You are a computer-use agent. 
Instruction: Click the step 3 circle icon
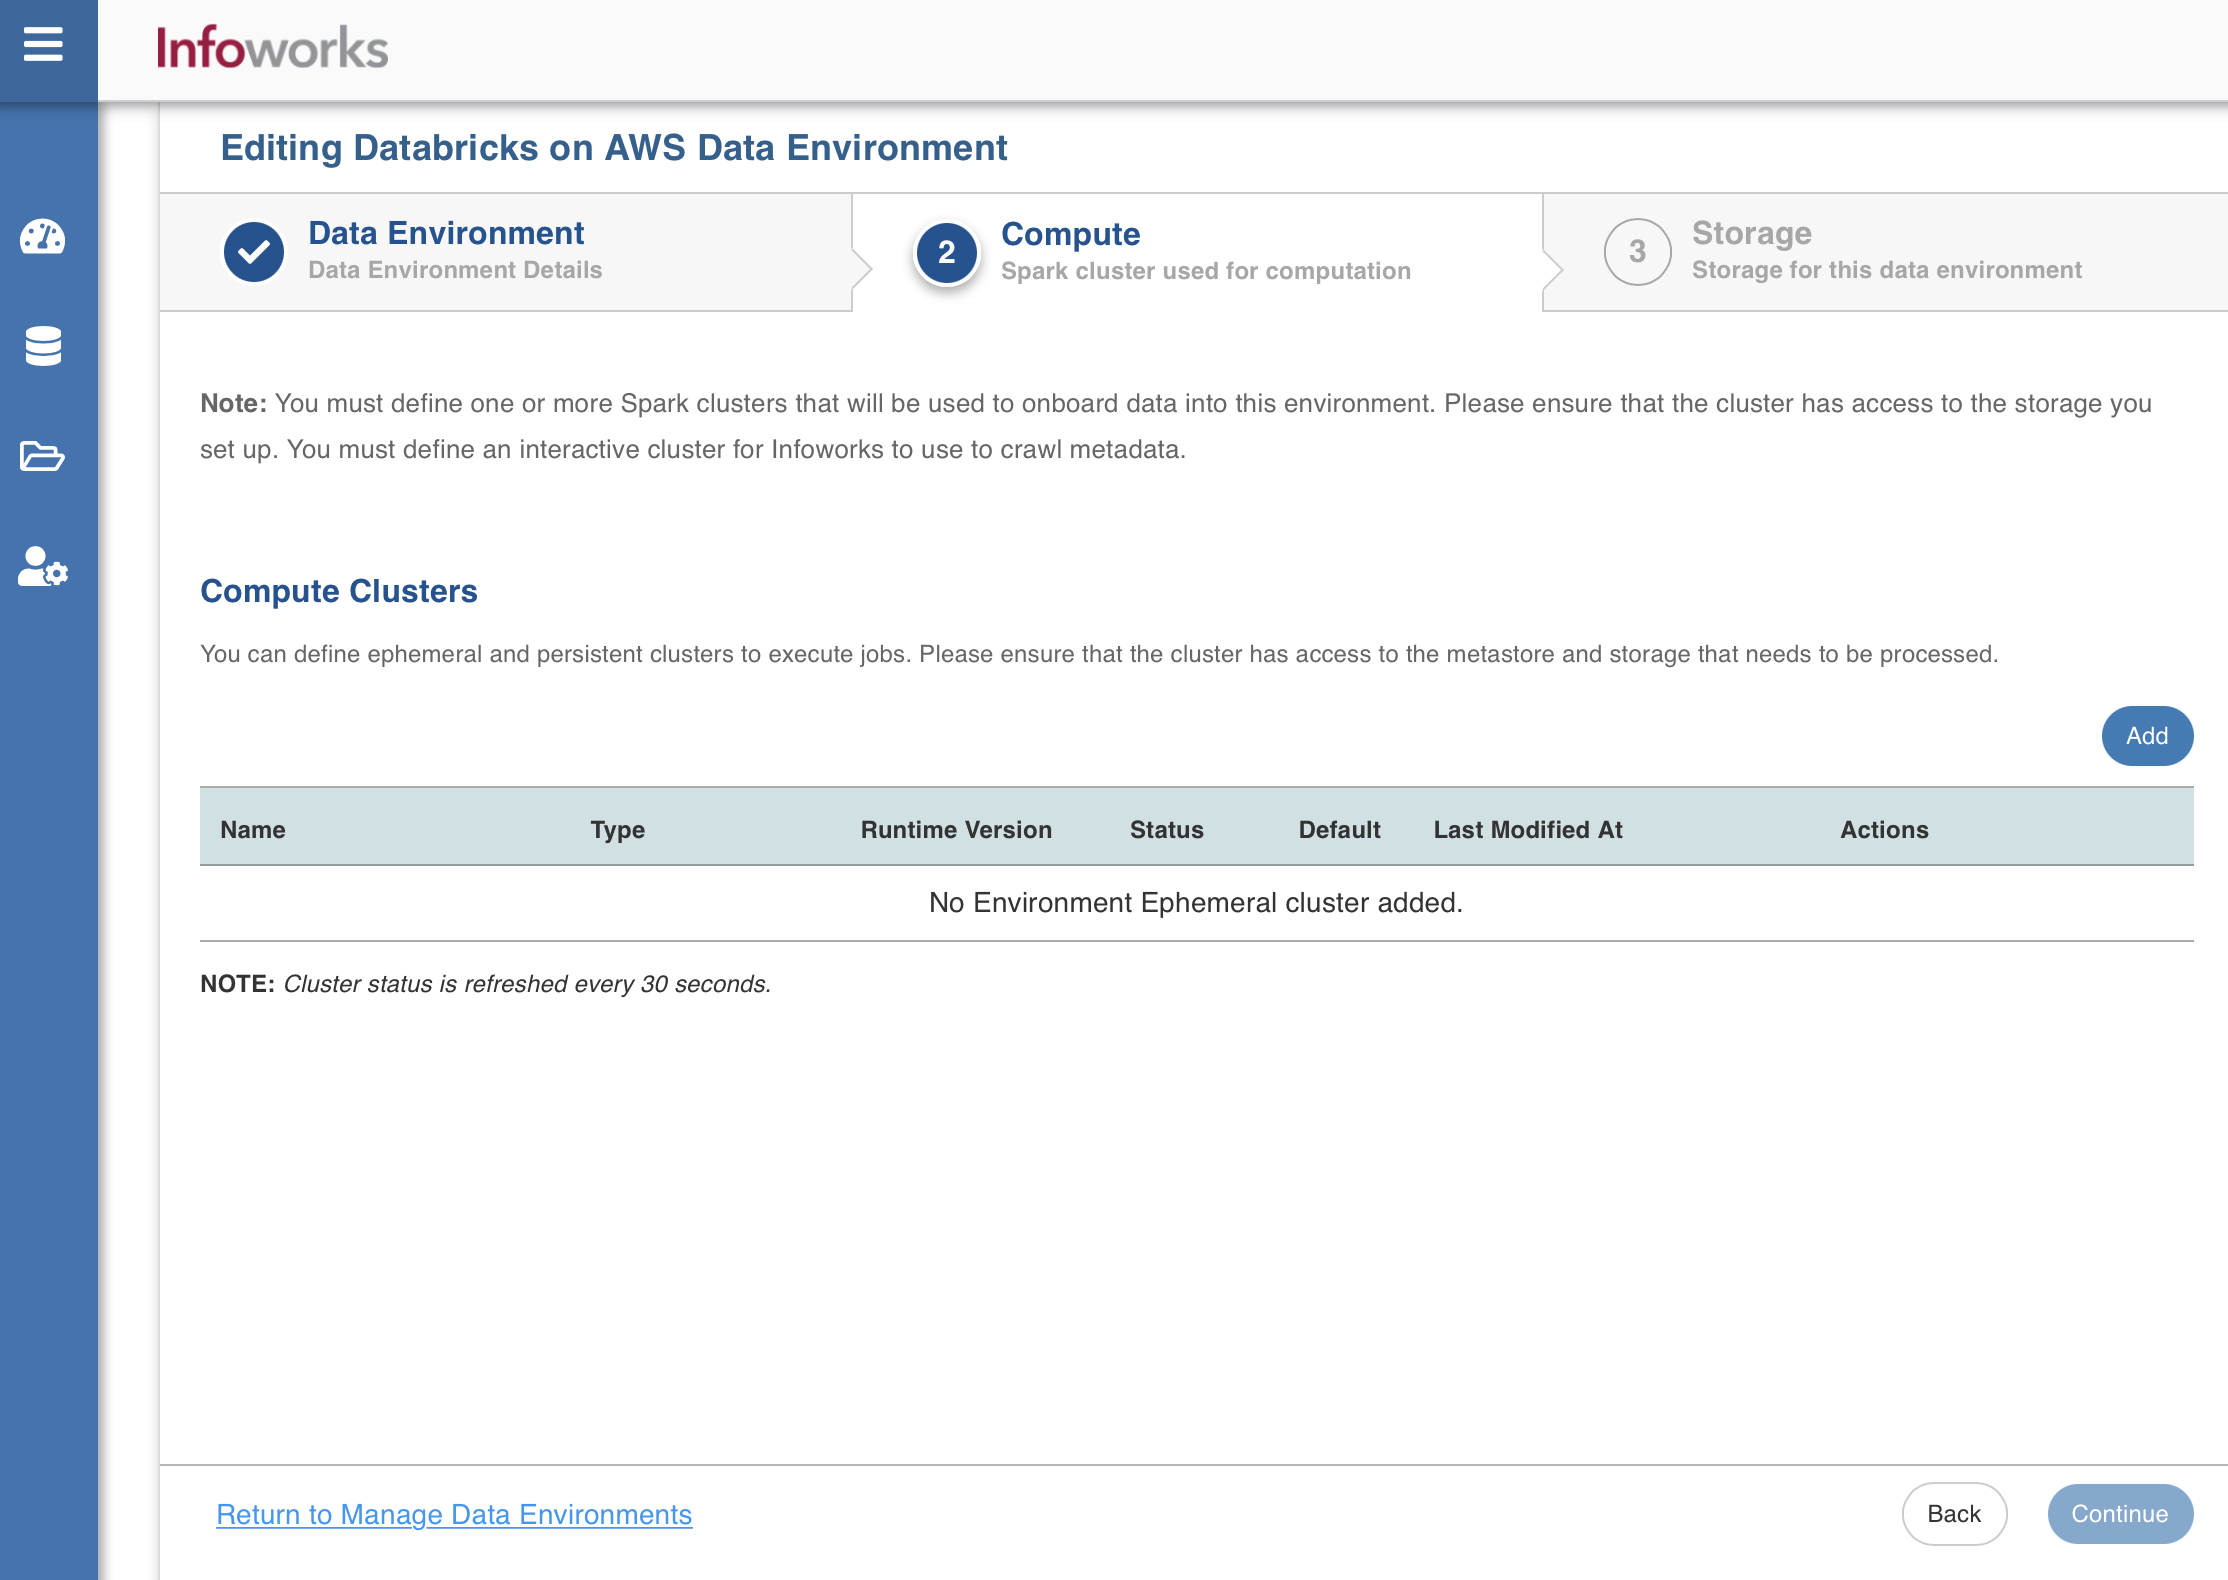point(1637,252)
